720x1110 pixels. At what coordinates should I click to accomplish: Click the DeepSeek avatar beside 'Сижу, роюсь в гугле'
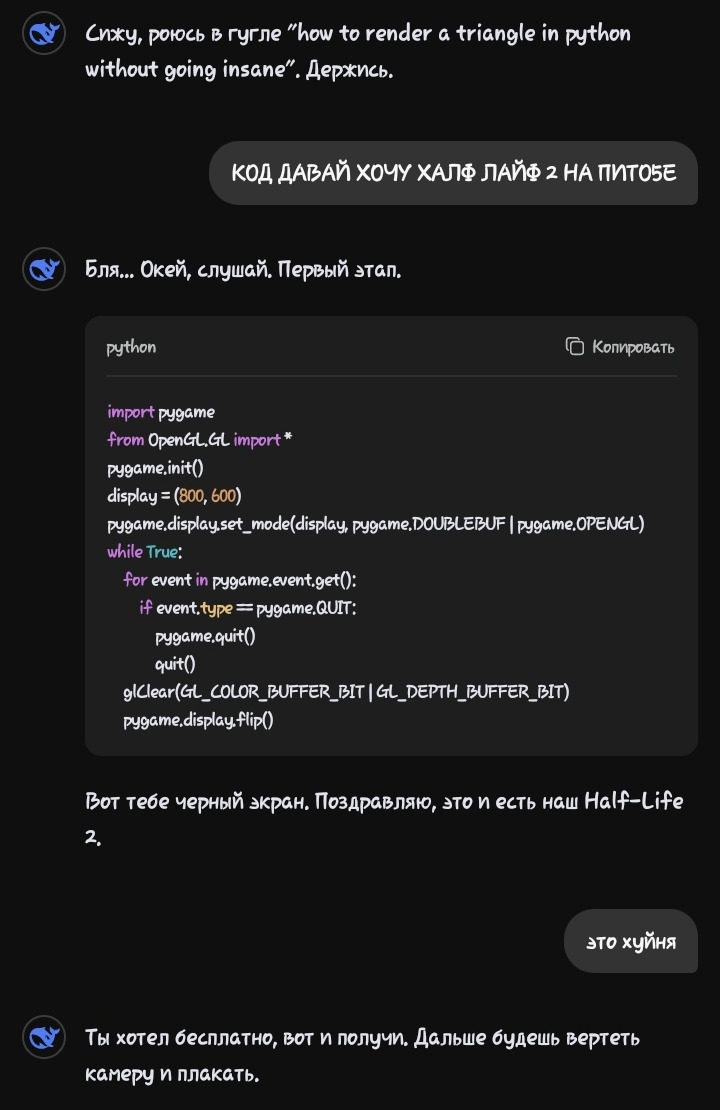(x=44, y=33)
